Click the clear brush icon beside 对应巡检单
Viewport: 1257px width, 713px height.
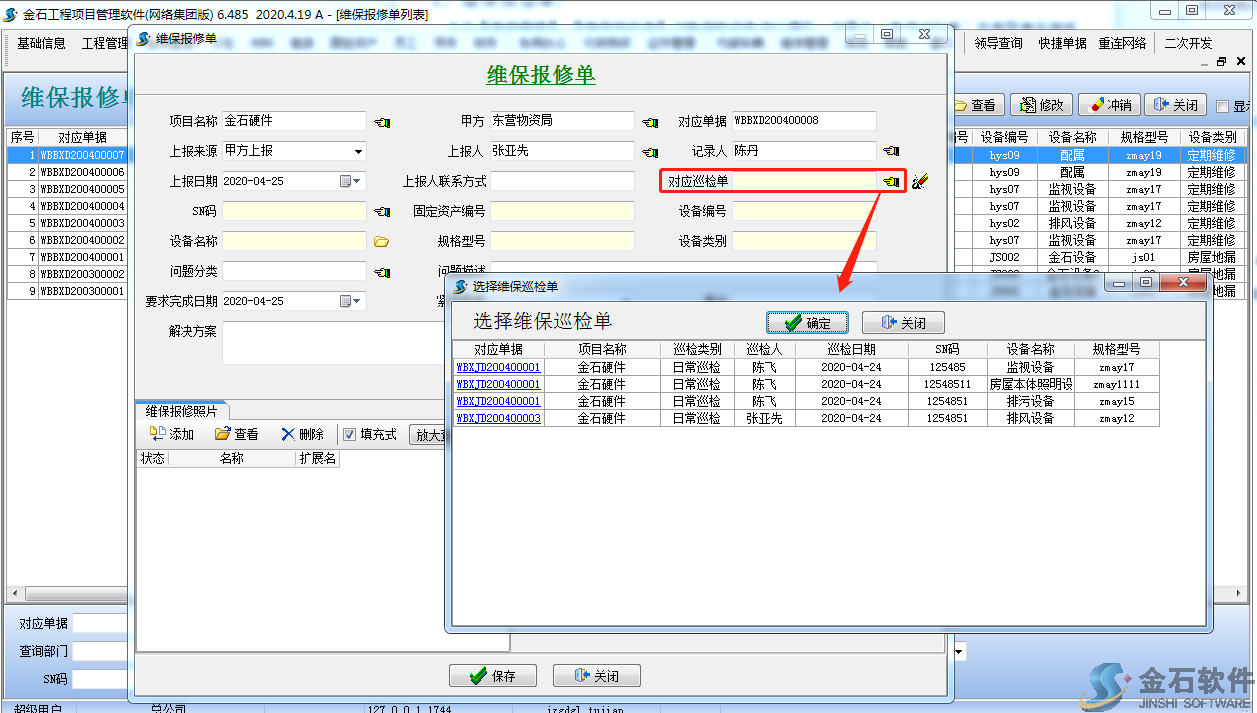920,181
